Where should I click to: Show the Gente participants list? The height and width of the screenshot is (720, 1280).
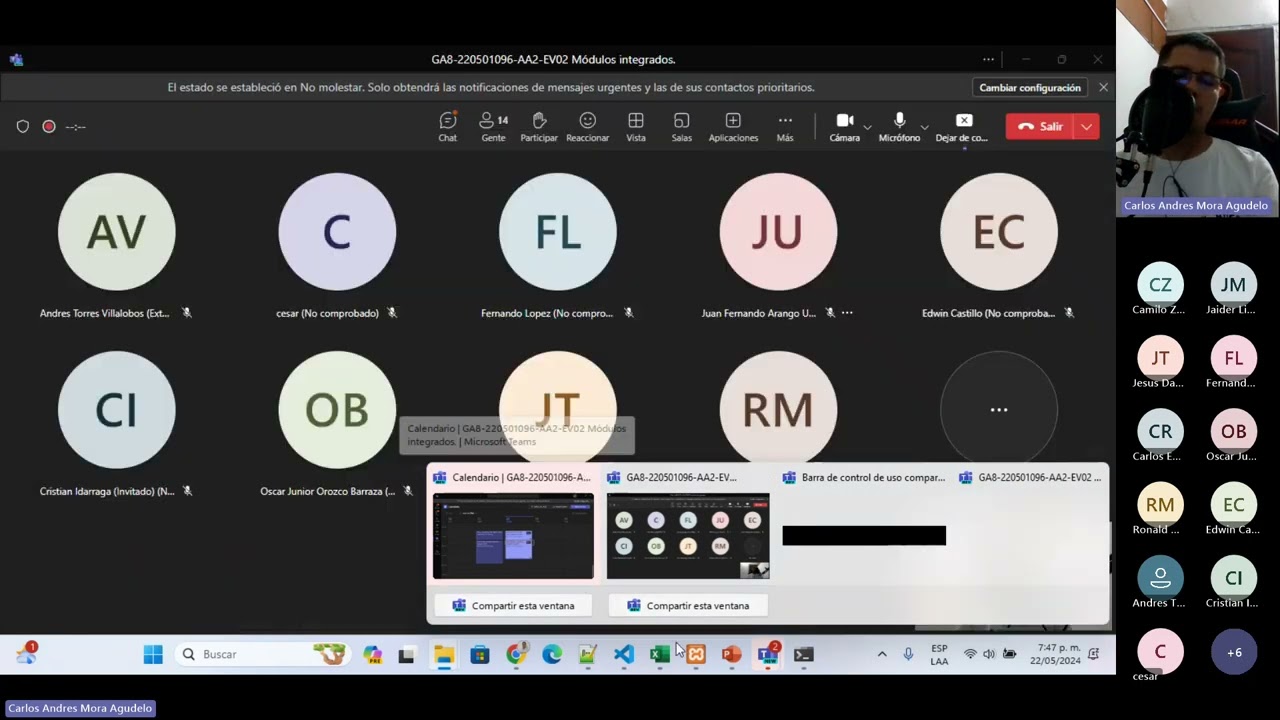coord(494,127)
